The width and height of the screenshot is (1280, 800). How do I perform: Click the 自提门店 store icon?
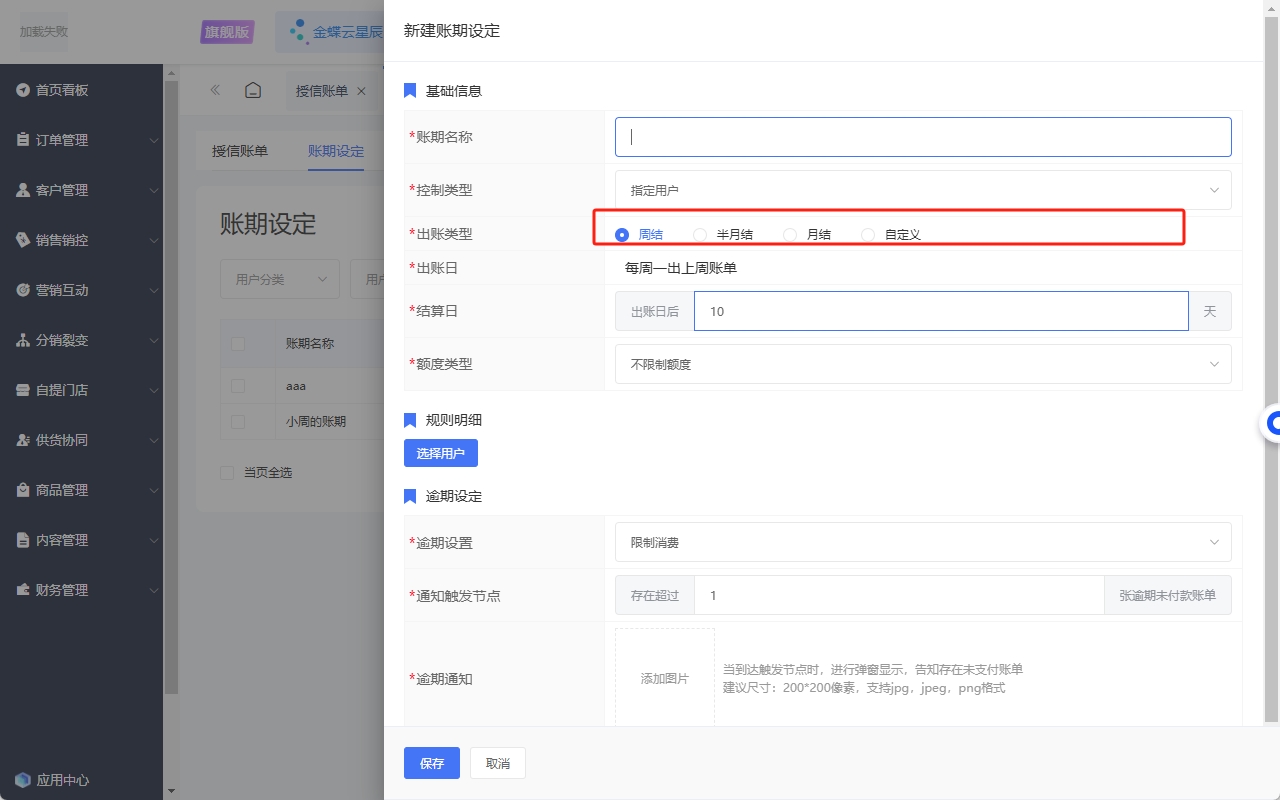tap(23, 390)
